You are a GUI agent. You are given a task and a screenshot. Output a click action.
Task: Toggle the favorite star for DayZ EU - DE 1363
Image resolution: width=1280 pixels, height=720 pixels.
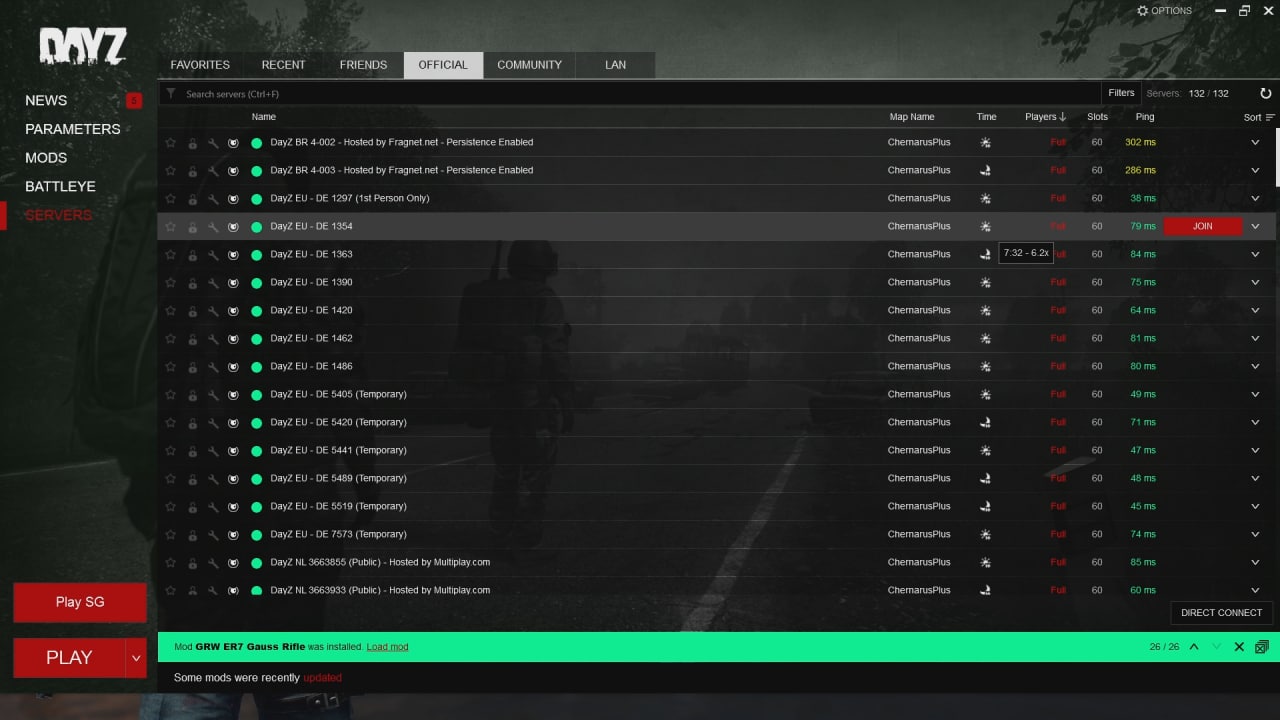(170, 254)
